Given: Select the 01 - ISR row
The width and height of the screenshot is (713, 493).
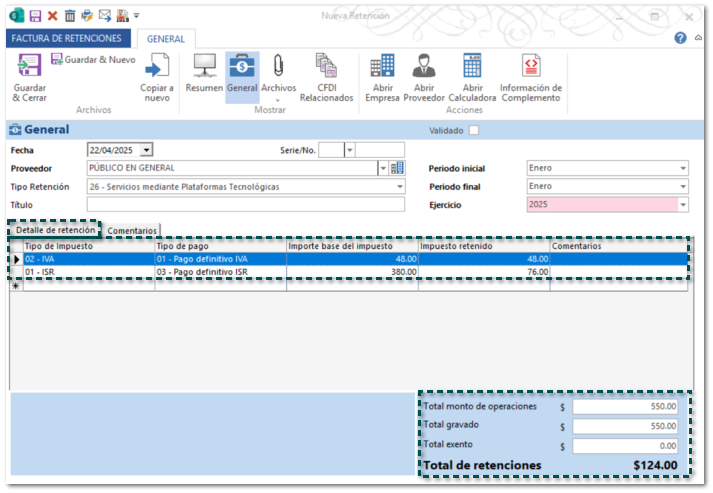Looking at the screenshot, I should click(88, 271).
